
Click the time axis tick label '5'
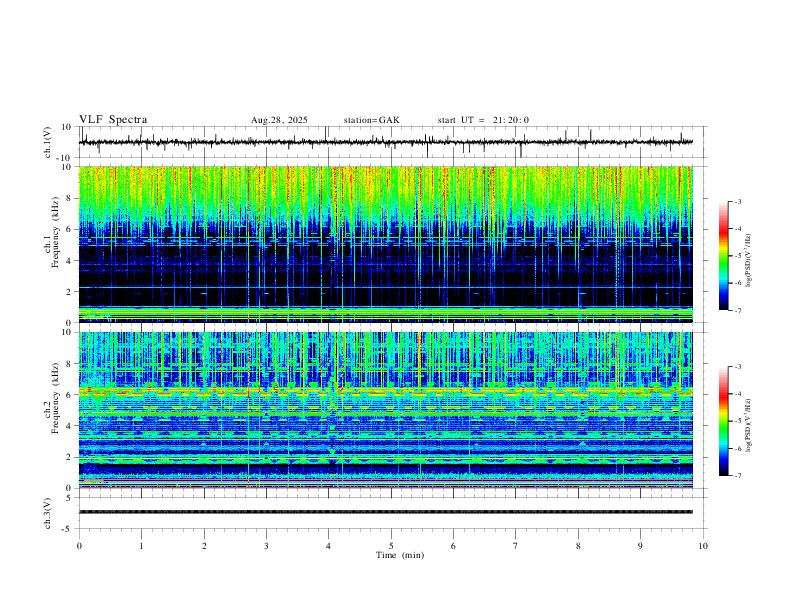(391, 546)
